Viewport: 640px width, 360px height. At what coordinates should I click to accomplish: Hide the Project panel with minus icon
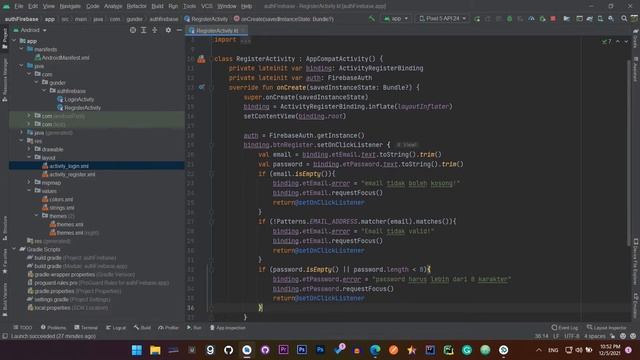click(179, 30)
